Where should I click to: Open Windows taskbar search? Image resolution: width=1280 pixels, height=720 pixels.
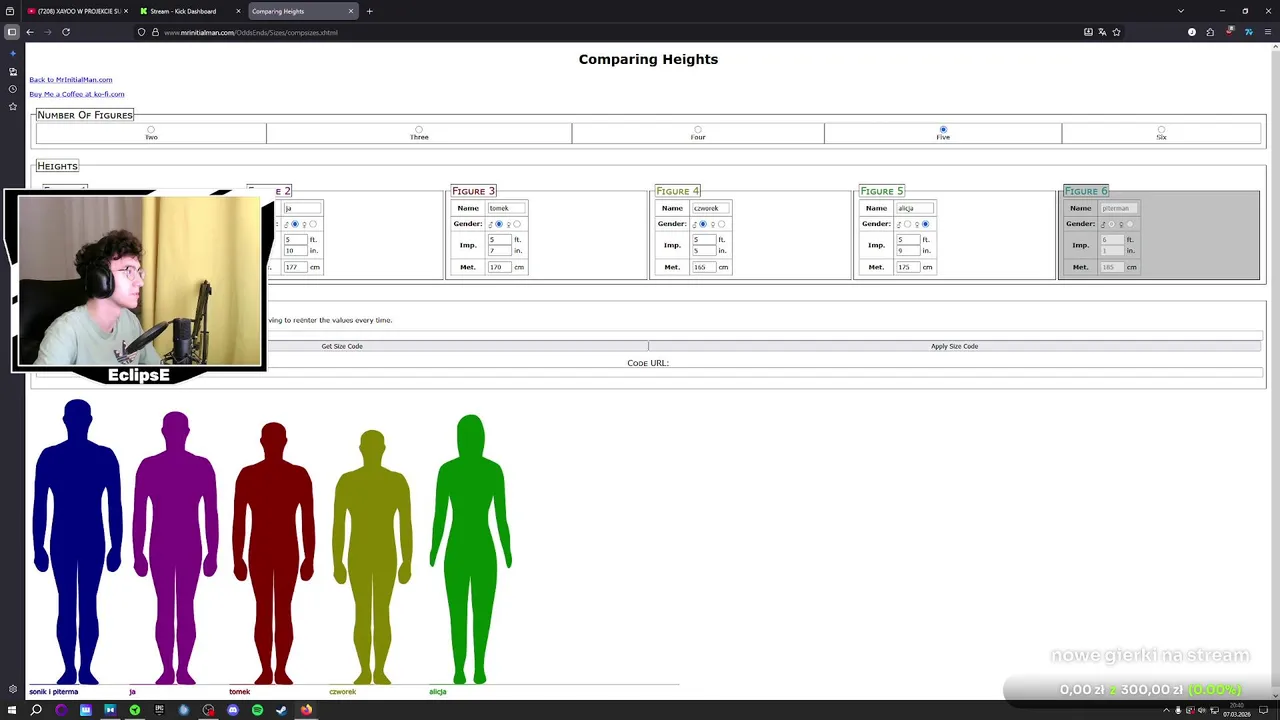36,710
